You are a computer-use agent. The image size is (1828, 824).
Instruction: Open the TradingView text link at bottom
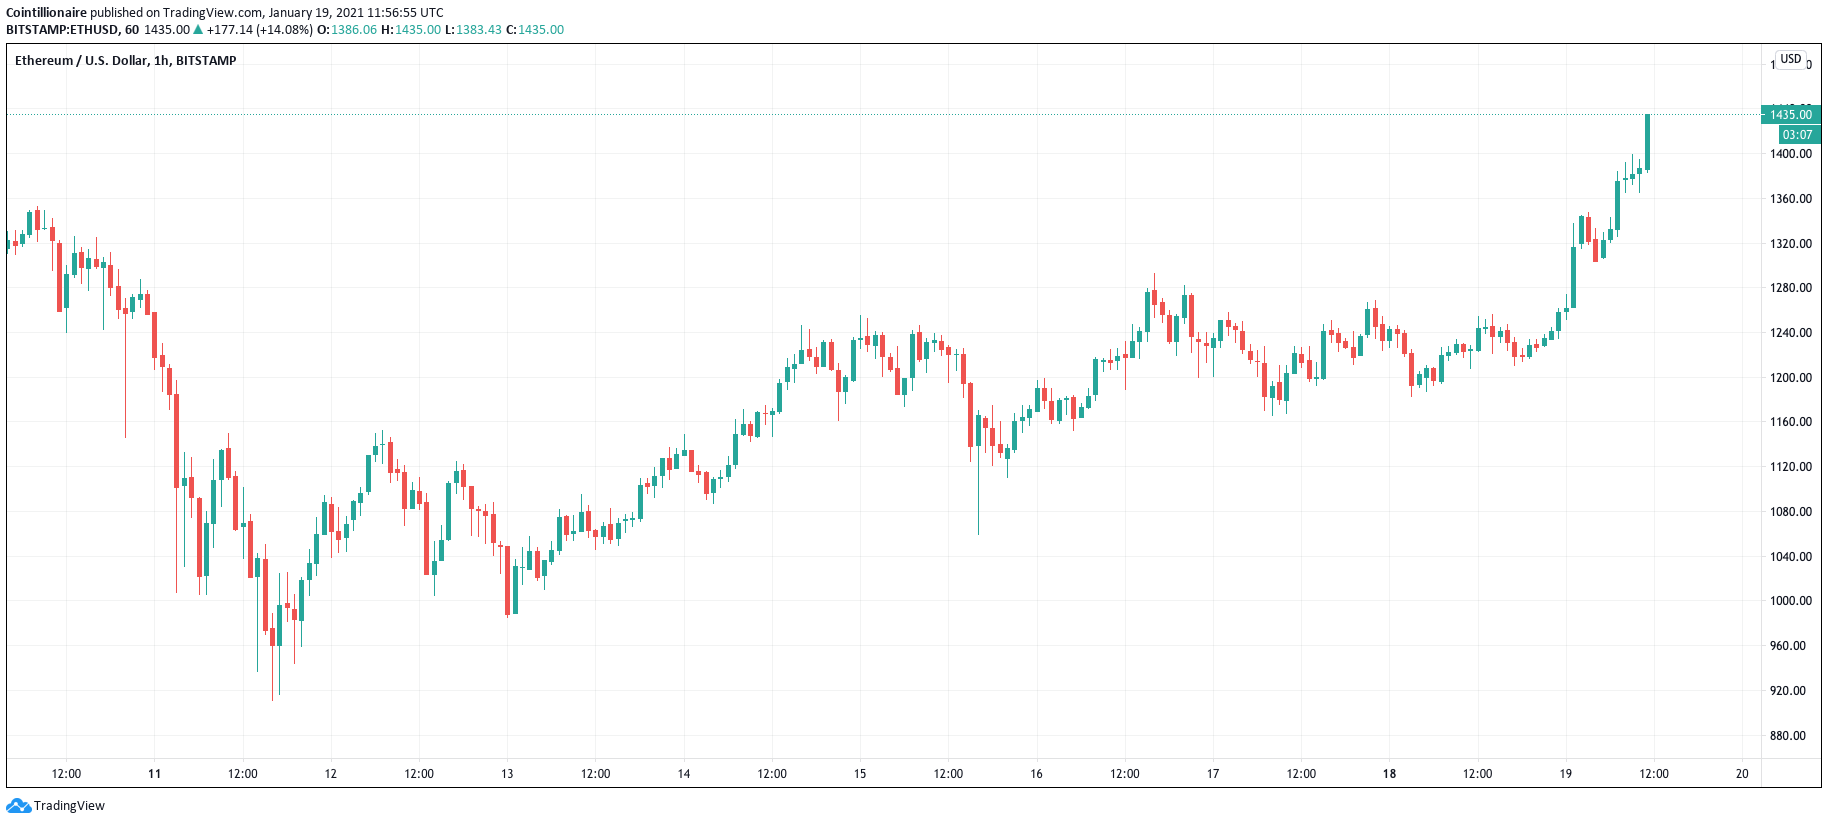(x=69, y=806)
